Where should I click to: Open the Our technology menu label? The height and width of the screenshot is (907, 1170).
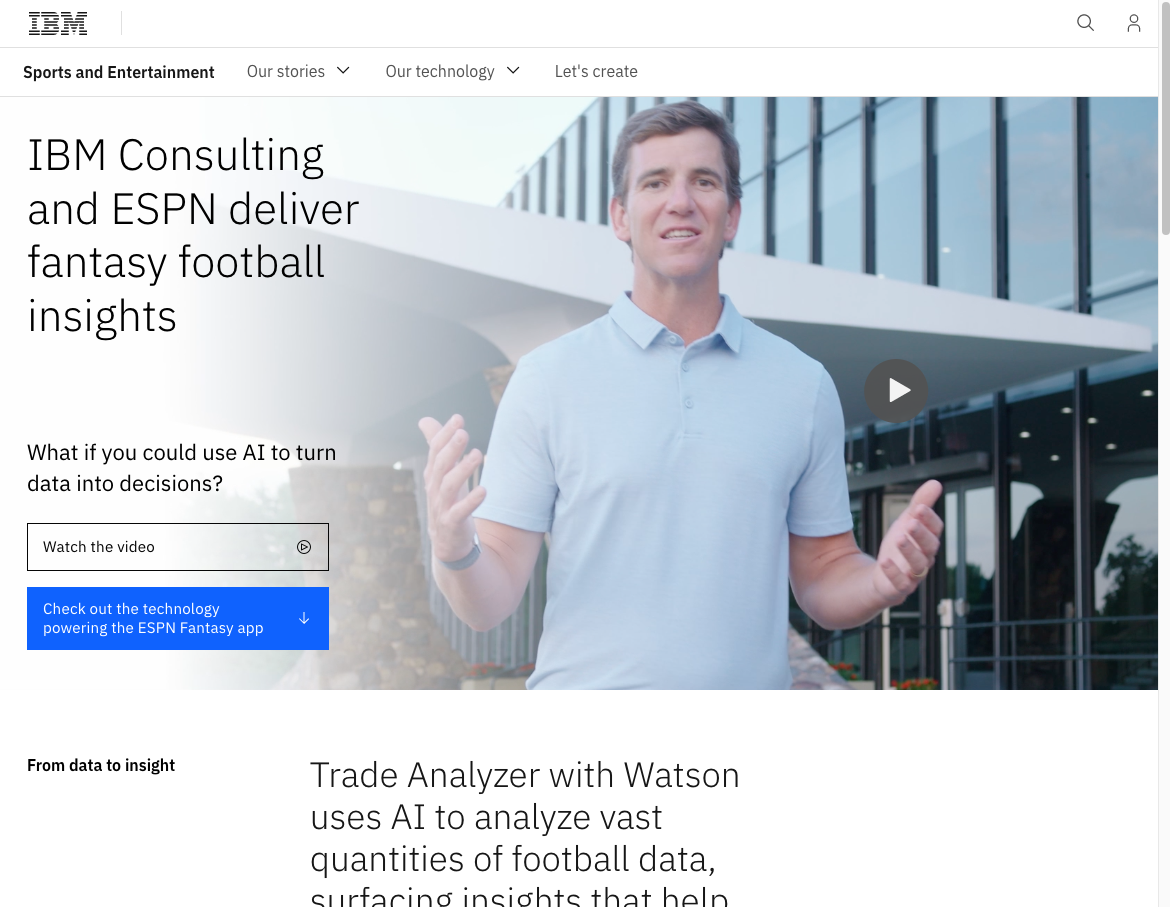[439, 72]
